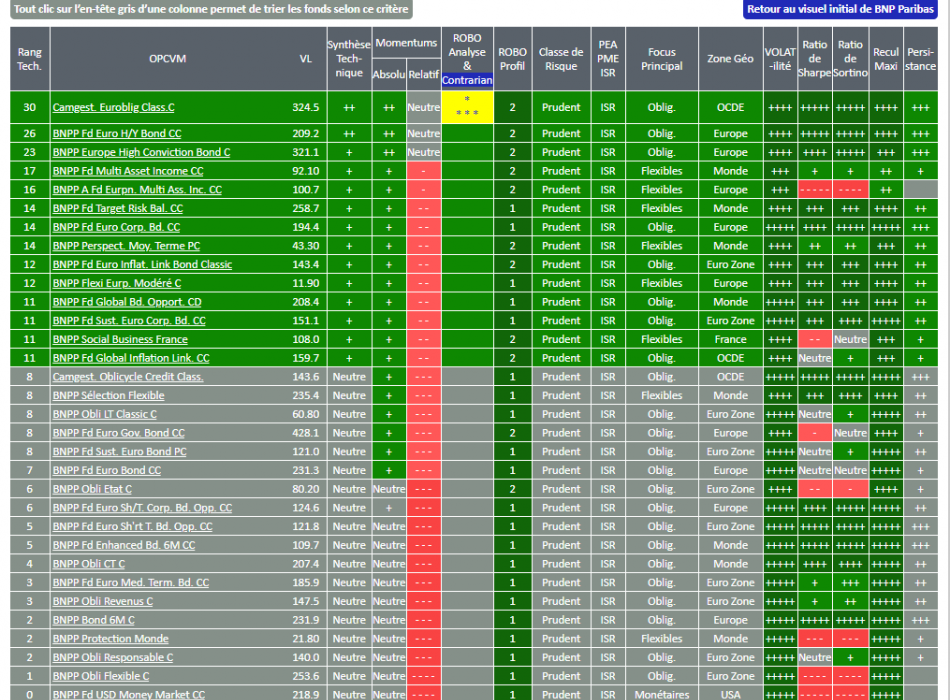
Task: Open the BNPP Flexi Eurp. Modéré C link
Action: click(x=117, y=283)
